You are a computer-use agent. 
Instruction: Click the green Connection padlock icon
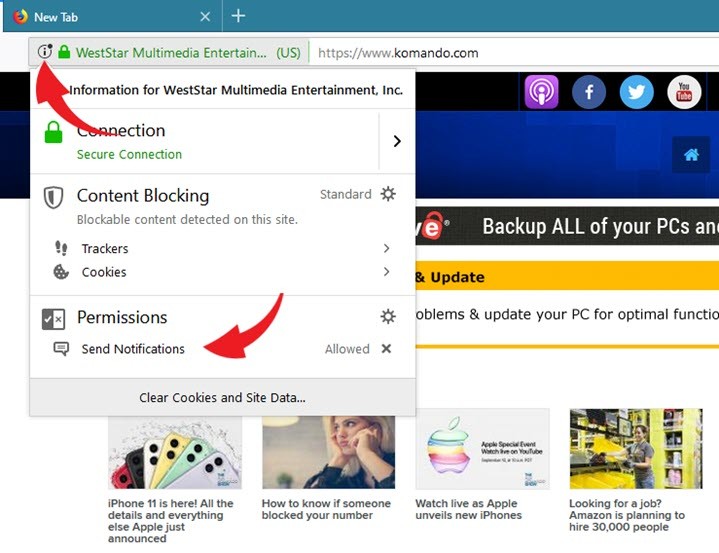pyautogui.click(x=53, y=133)
